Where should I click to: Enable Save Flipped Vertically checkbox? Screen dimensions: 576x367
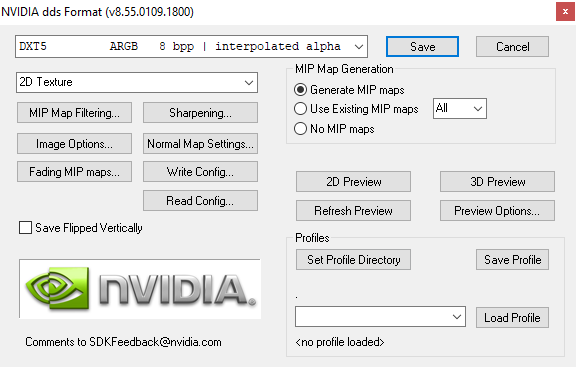(x=25, y=228)
